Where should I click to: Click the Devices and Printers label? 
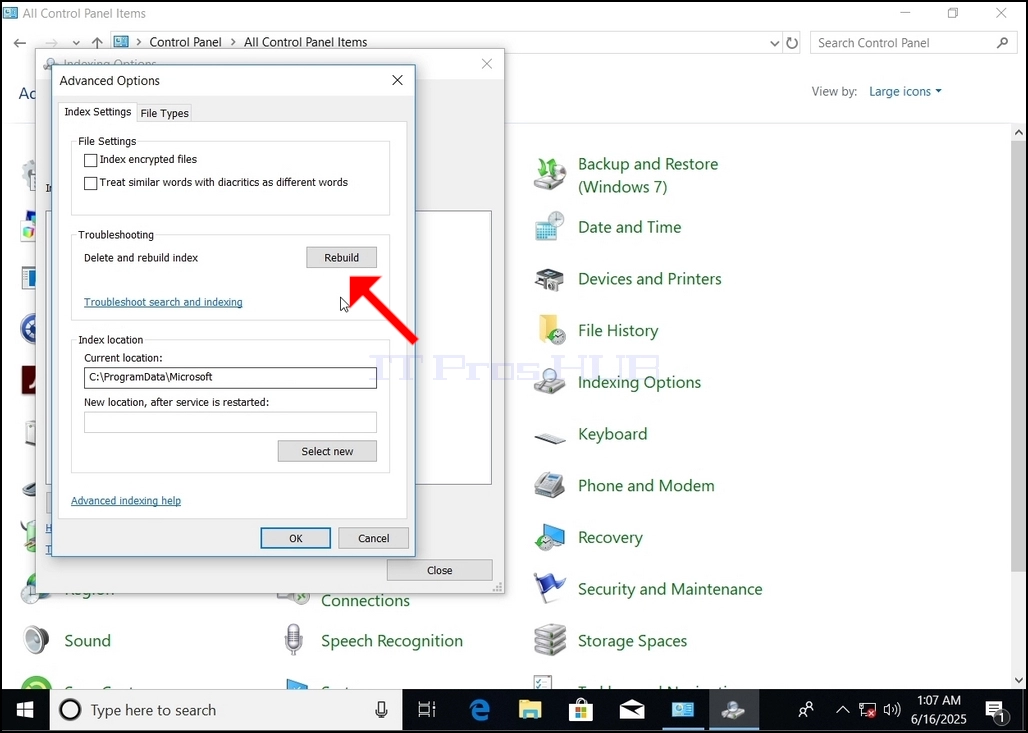pyautogui.click(x=650, y=279)
